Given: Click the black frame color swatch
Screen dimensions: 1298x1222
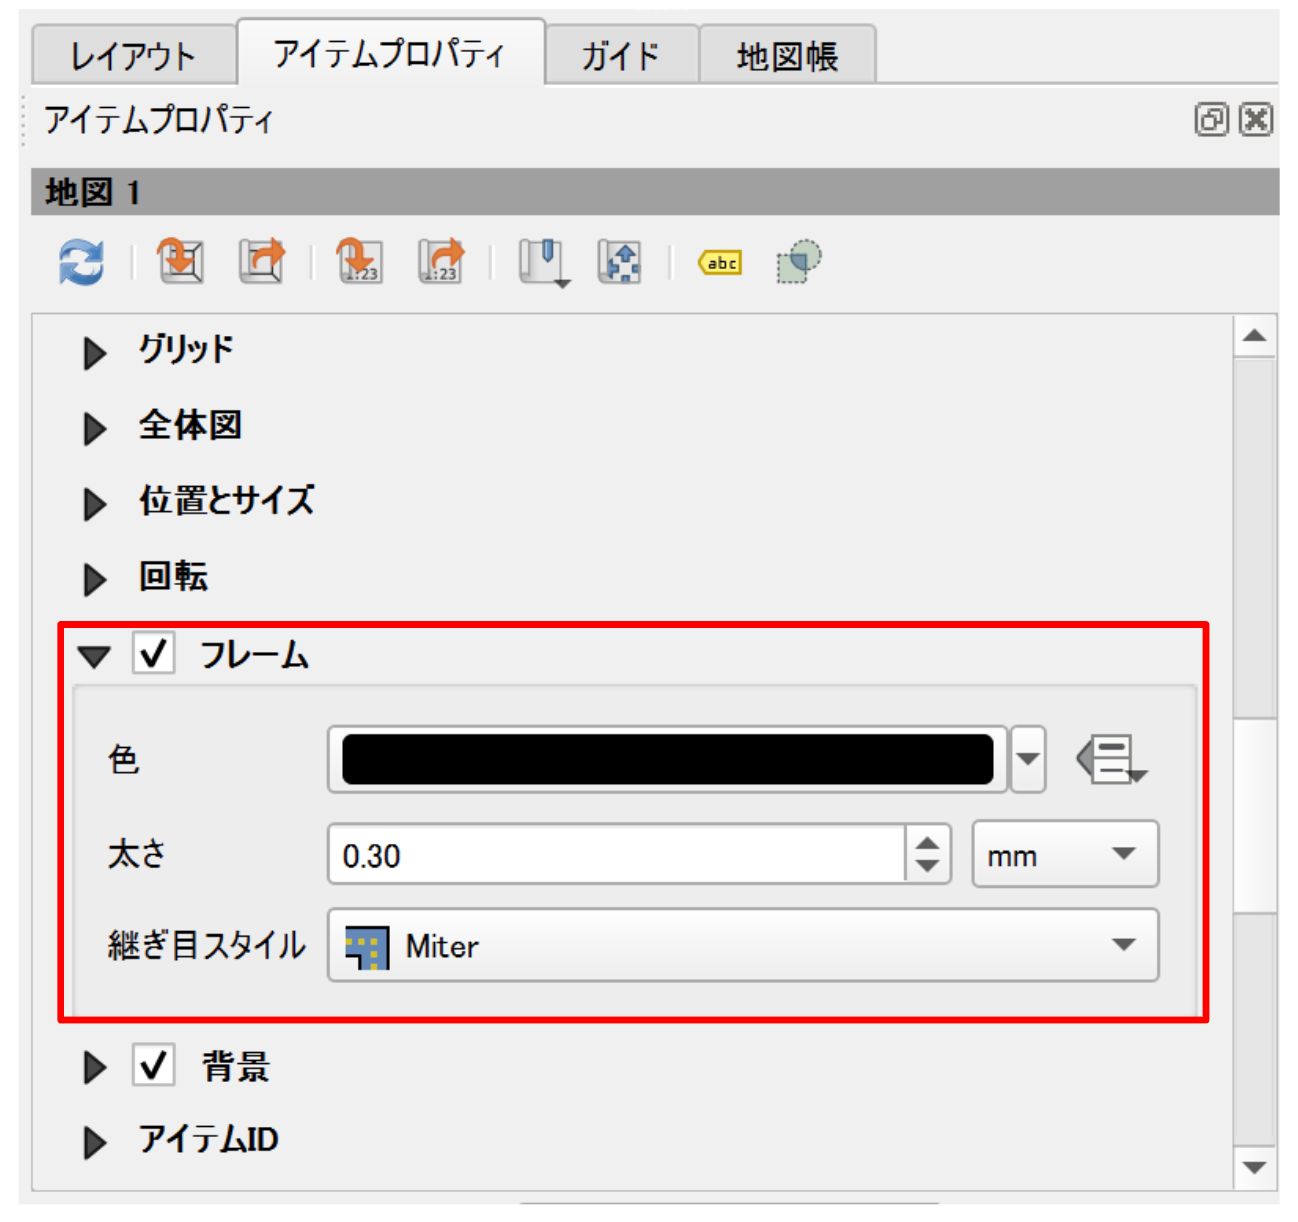Looking at the screenshot, I should [667, 759].
